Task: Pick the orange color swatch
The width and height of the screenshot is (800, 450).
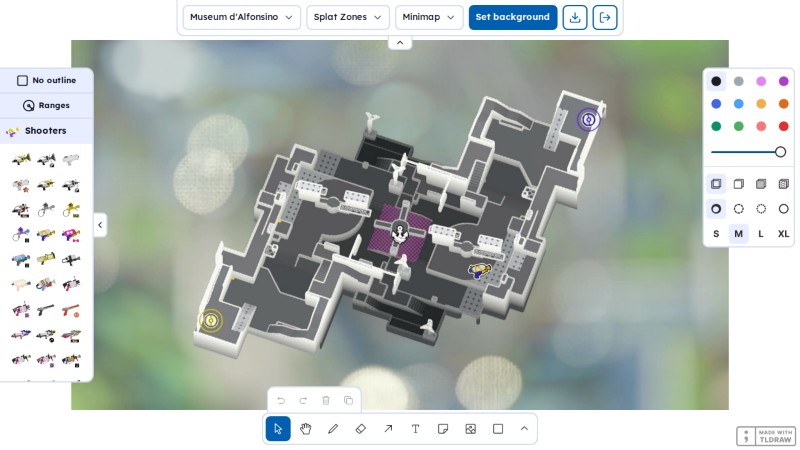Action: [x=784, y=104]
